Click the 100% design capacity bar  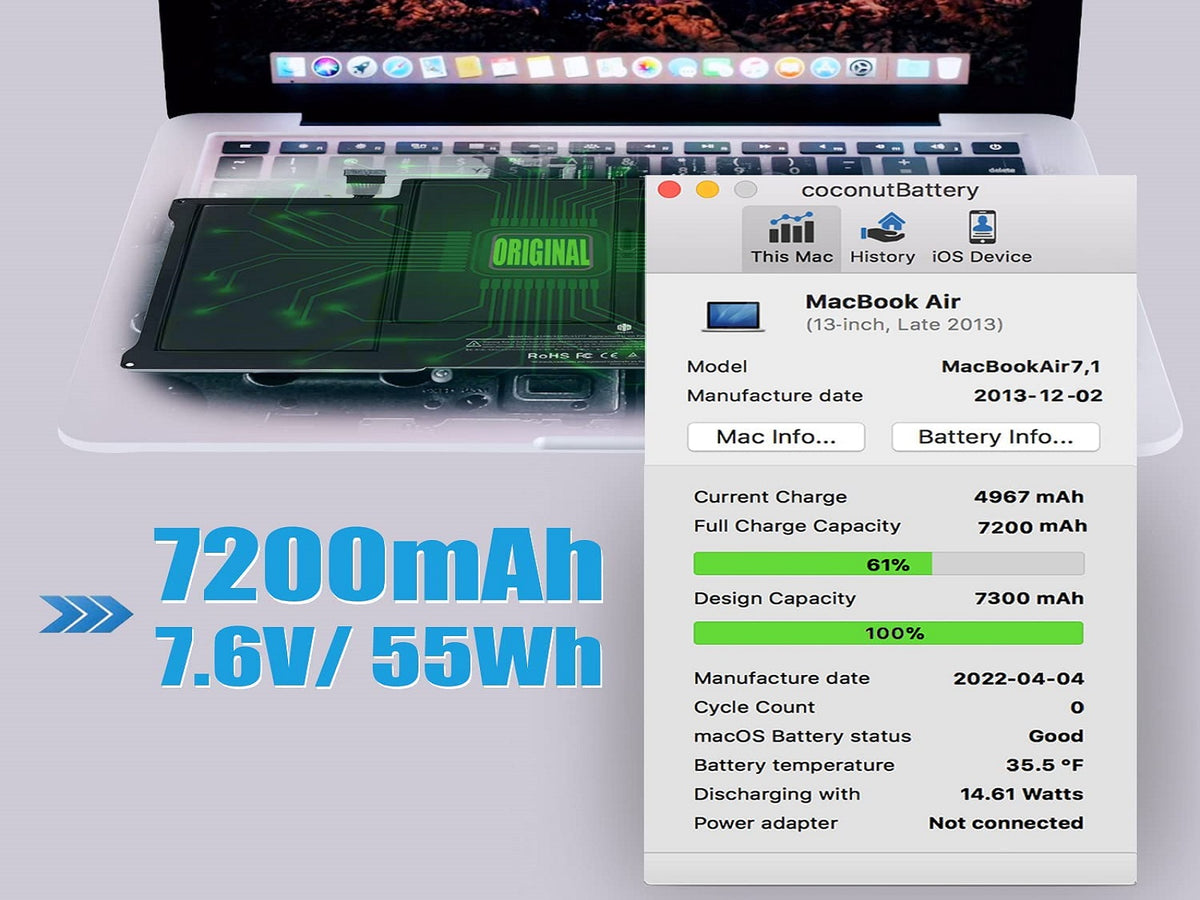click(888, 633)
